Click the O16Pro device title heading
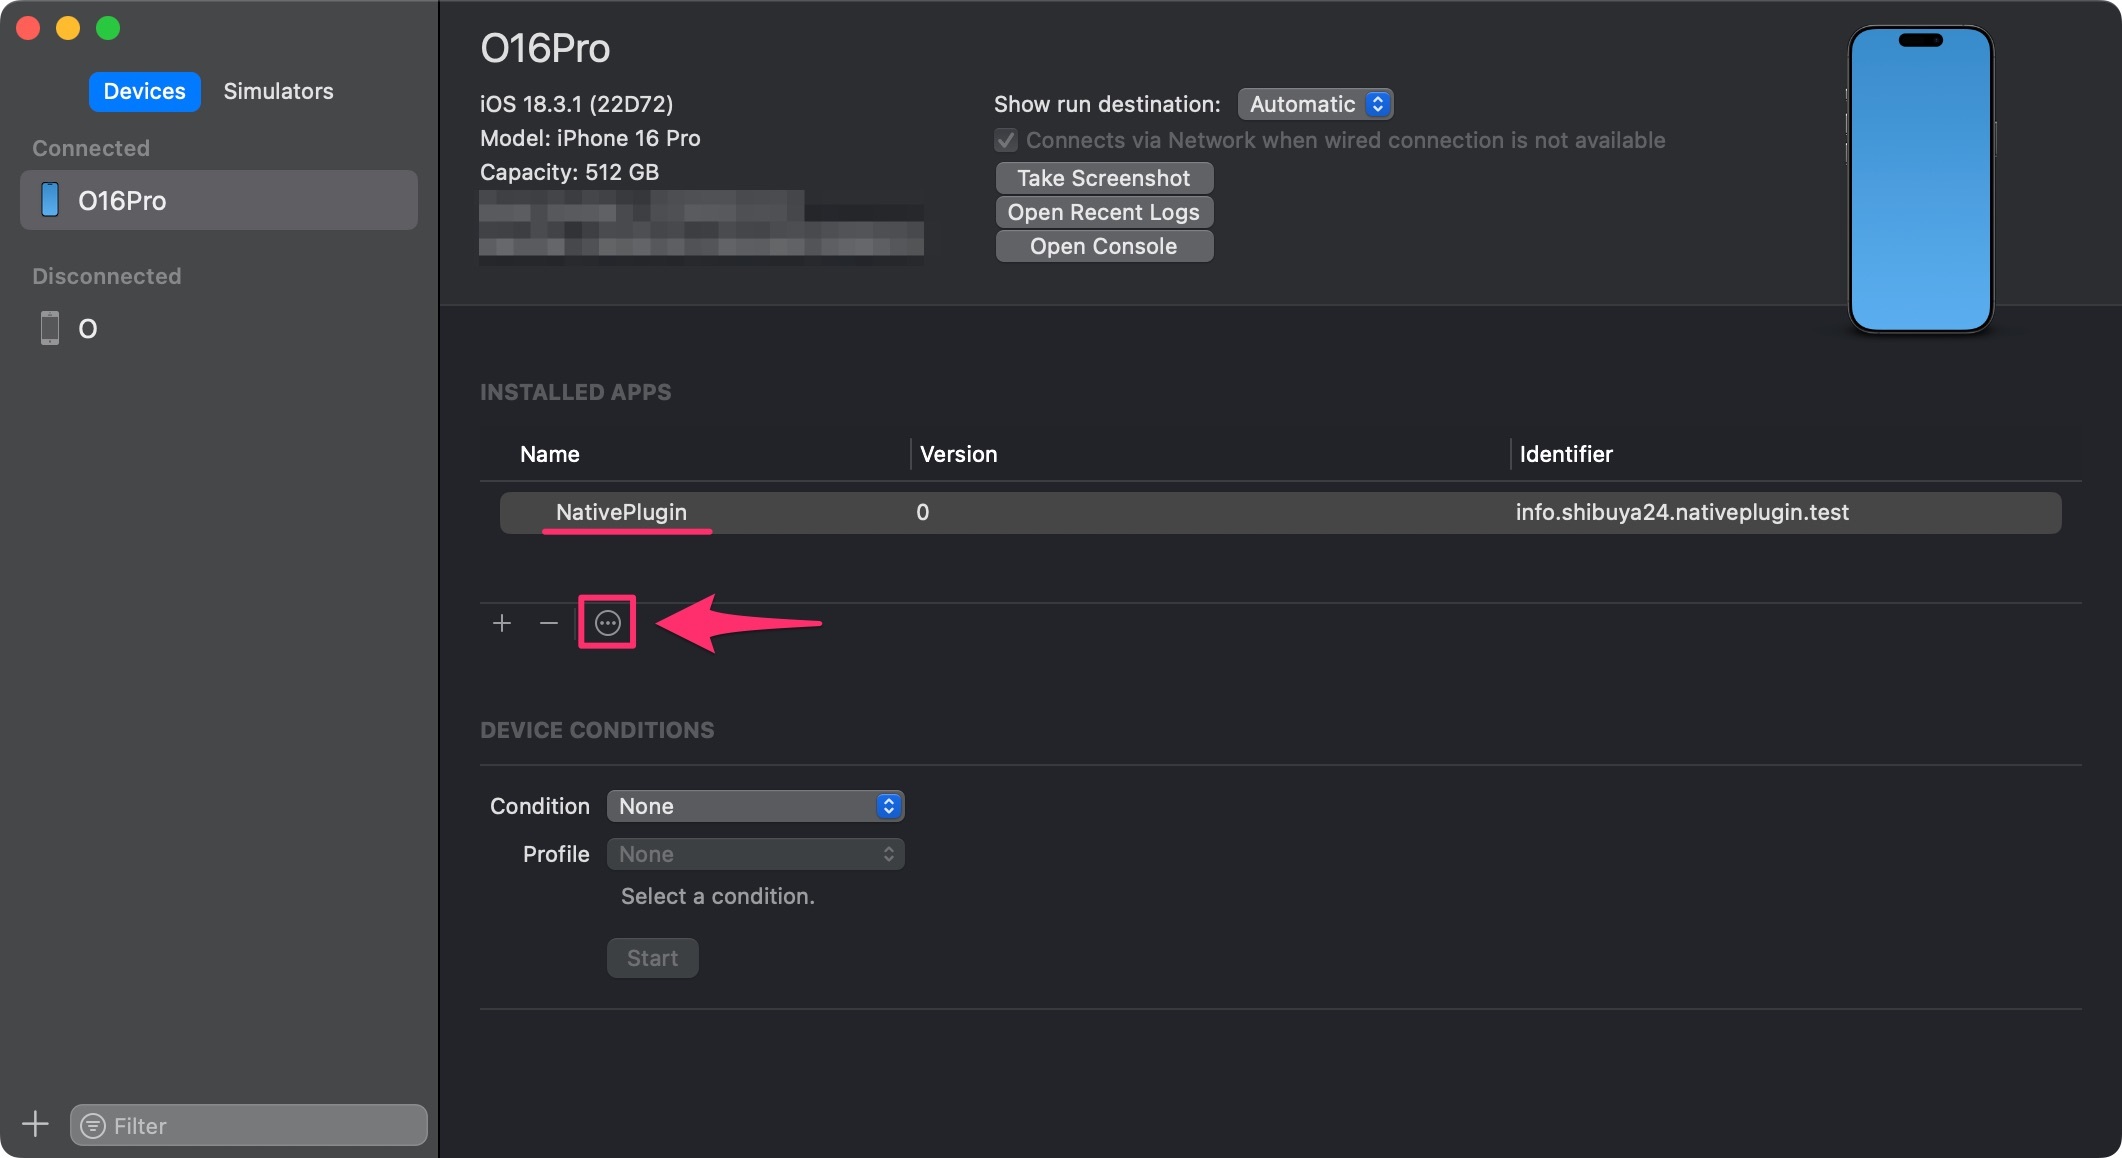2122x1158 pixels. 545,48
